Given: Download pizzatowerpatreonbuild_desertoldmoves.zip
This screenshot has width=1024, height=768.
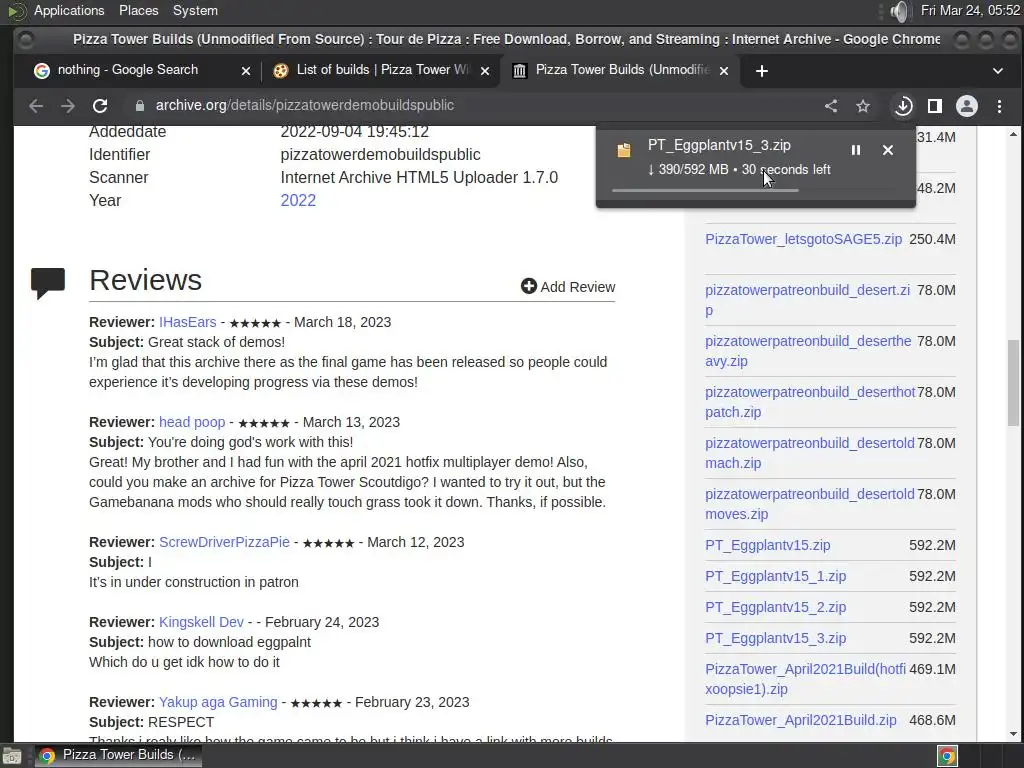Looking at the screenshot, I should pos(810,504).
